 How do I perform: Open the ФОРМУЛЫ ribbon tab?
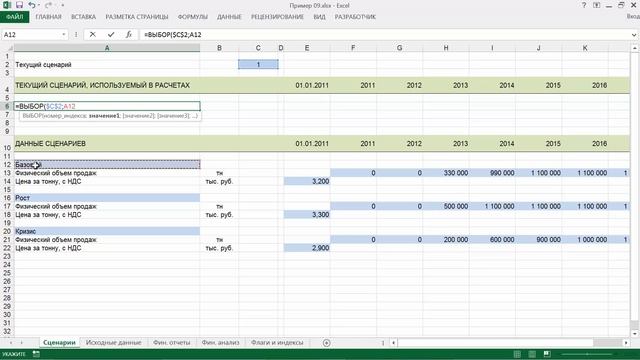pyautogui.click(x=193, y=17)
